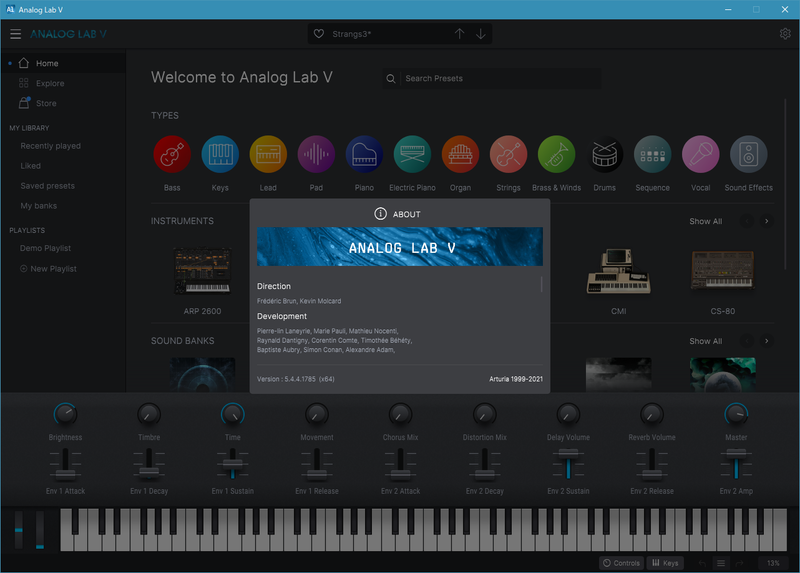The image size is (800, 573).
Task: Click the Analog Lab V logo text
Action: [68, 34]
